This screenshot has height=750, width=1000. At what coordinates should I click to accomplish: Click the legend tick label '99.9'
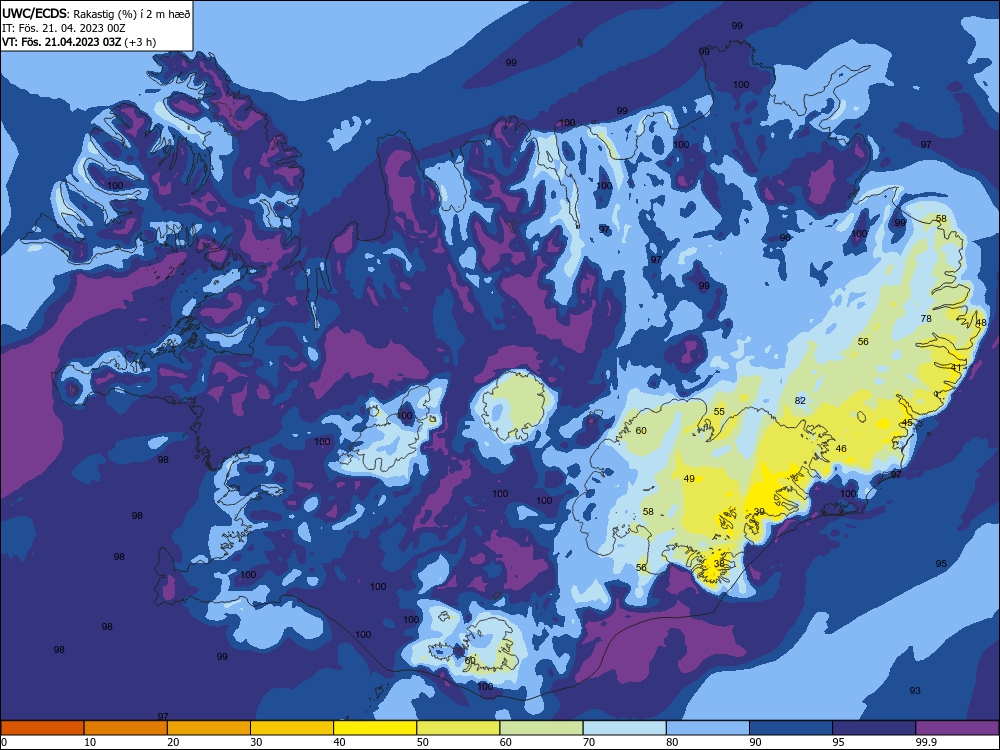click(x=926, y=742)
